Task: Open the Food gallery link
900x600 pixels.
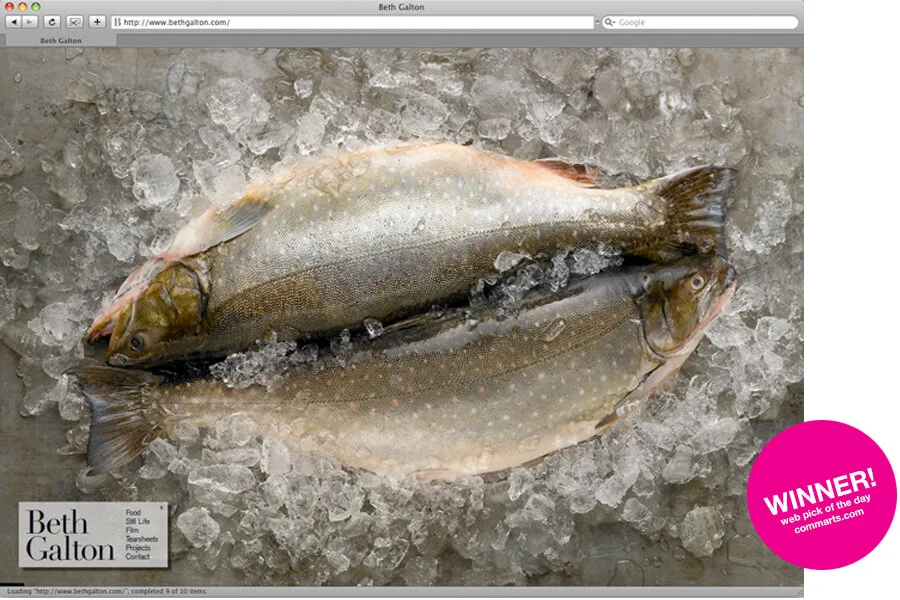Action: click(x=133, y=512)
